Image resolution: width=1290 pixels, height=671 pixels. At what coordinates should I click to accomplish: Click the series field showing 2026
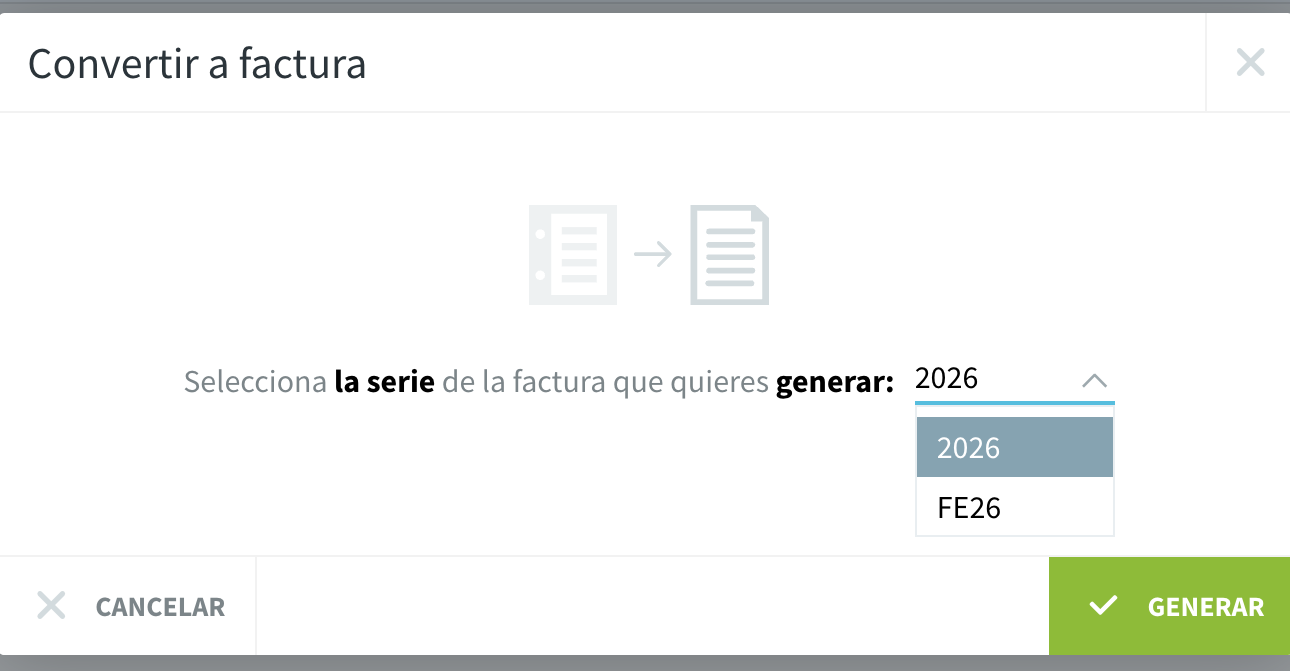point(1014,380)
